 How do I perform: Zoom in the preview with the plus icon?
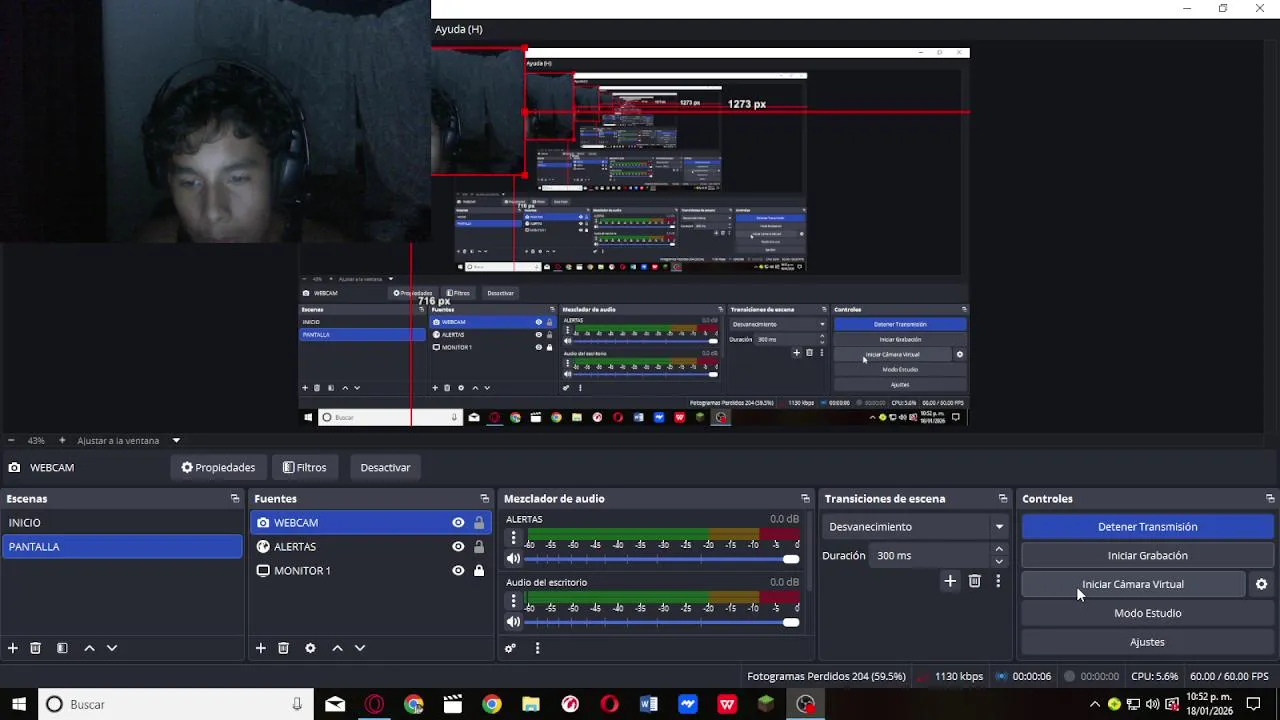(62, 440)
